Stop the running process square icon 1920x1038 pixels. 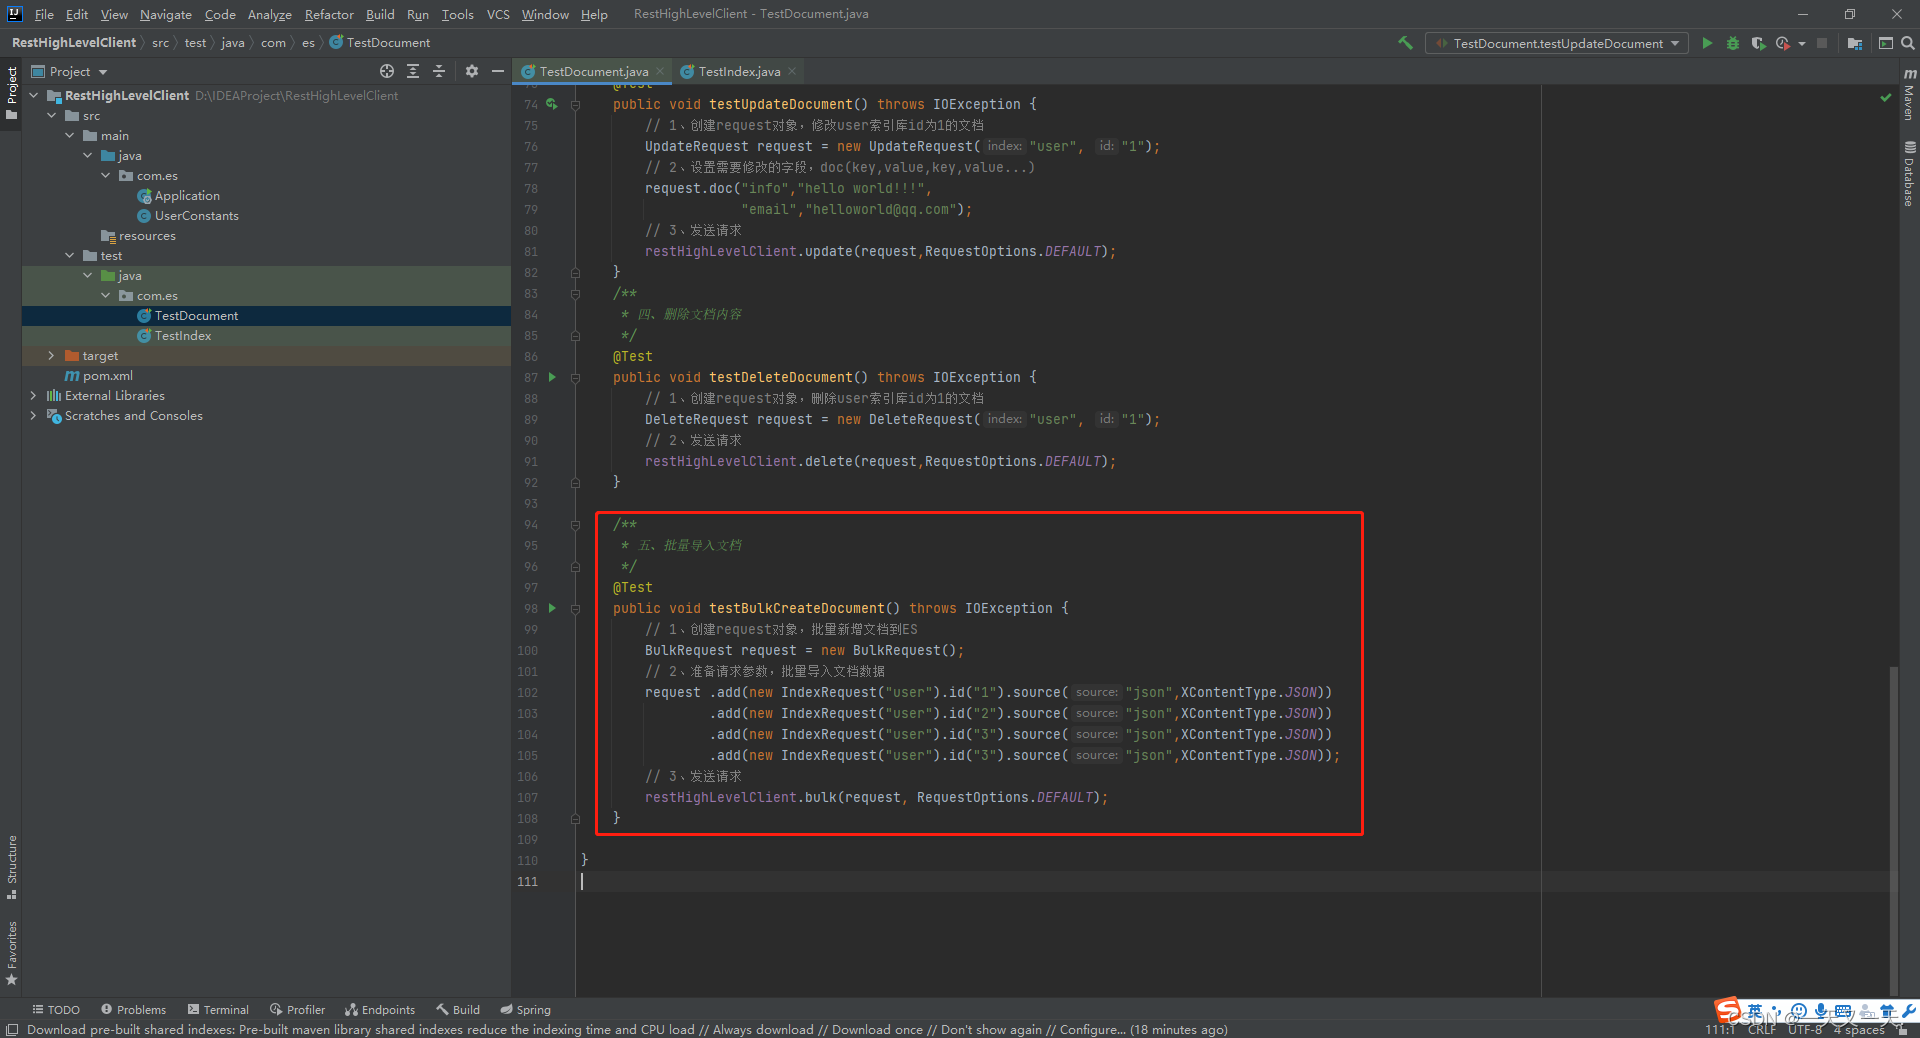[x=1822, y=43]
